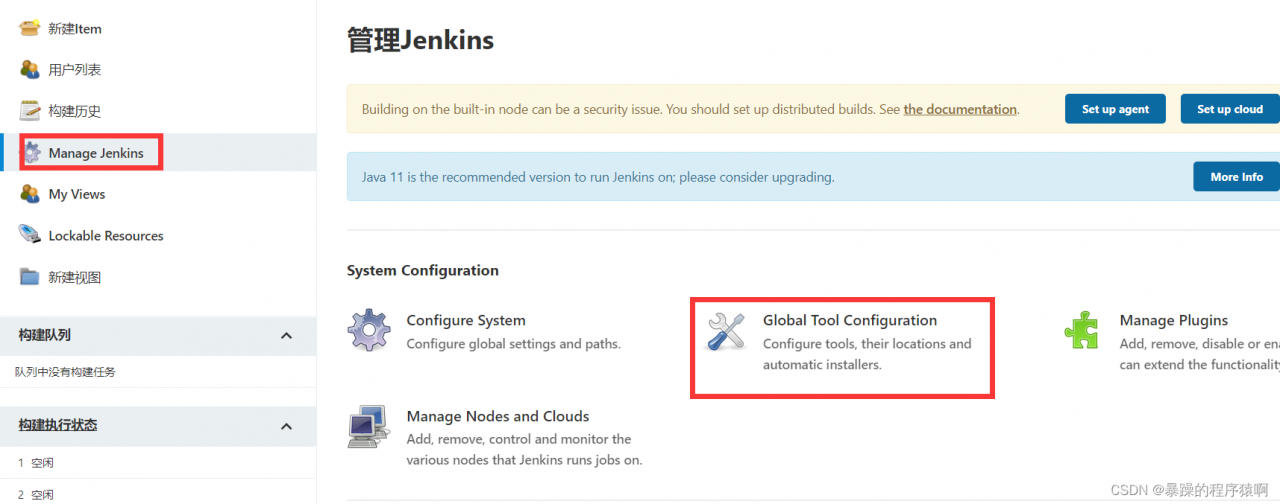This screenshot has height=504, width=1280.
Task: Click the 新建Item package icon
Action: point(30,28)
